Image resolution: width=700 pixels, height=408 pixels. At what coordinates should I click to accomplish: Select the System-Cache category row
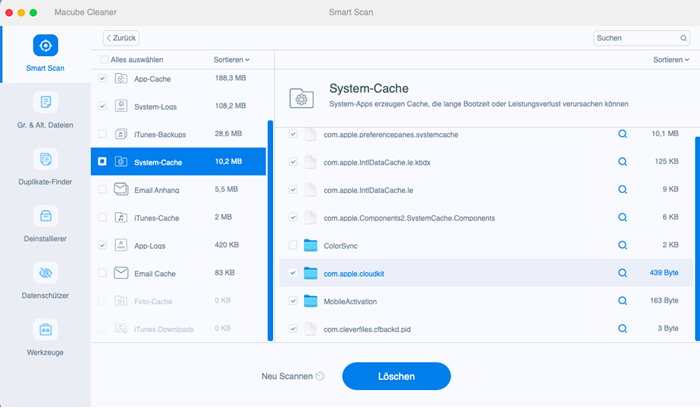pyautogui.click(x=178, y=161)
